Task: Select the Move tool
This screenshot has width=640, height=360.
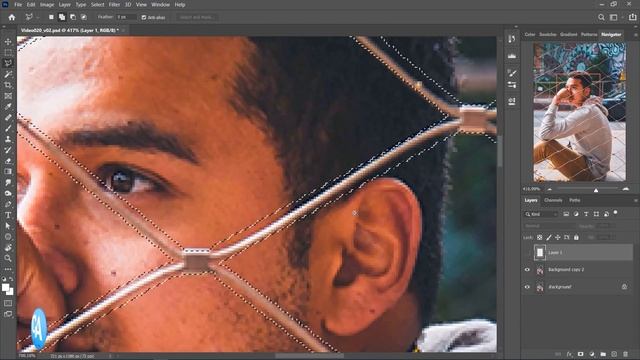Action: [x=8, y=42]
